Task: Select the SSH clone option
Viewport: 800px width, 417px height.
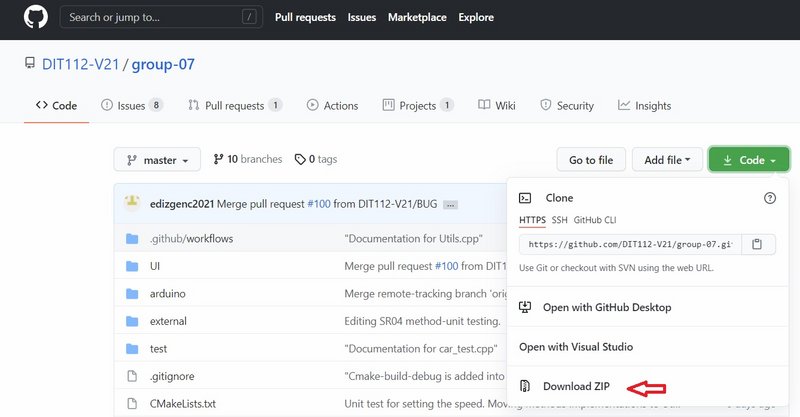Action: [x=559, y=220]
